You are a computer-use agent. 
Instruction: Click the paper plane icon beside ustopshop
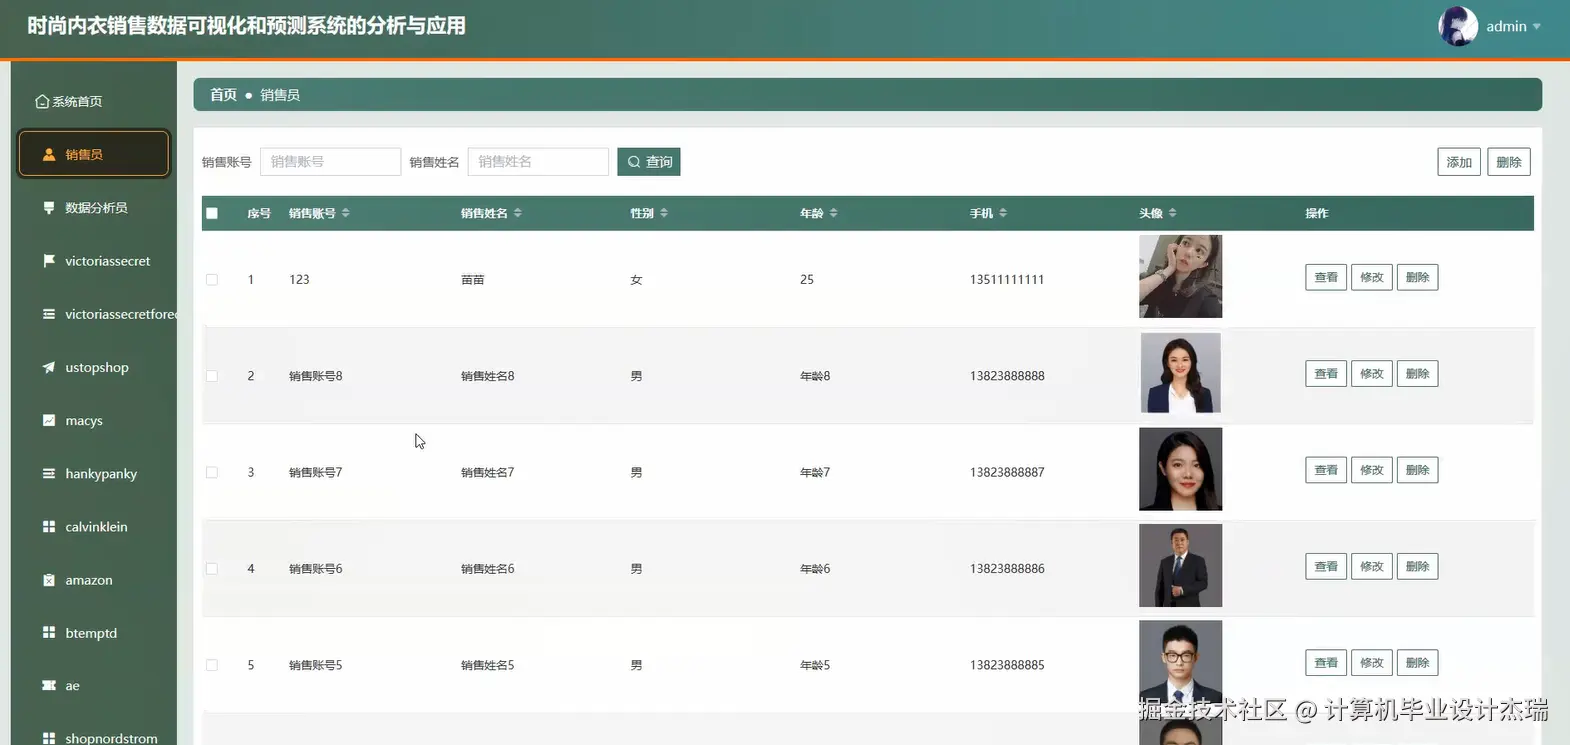pos(48,367)
